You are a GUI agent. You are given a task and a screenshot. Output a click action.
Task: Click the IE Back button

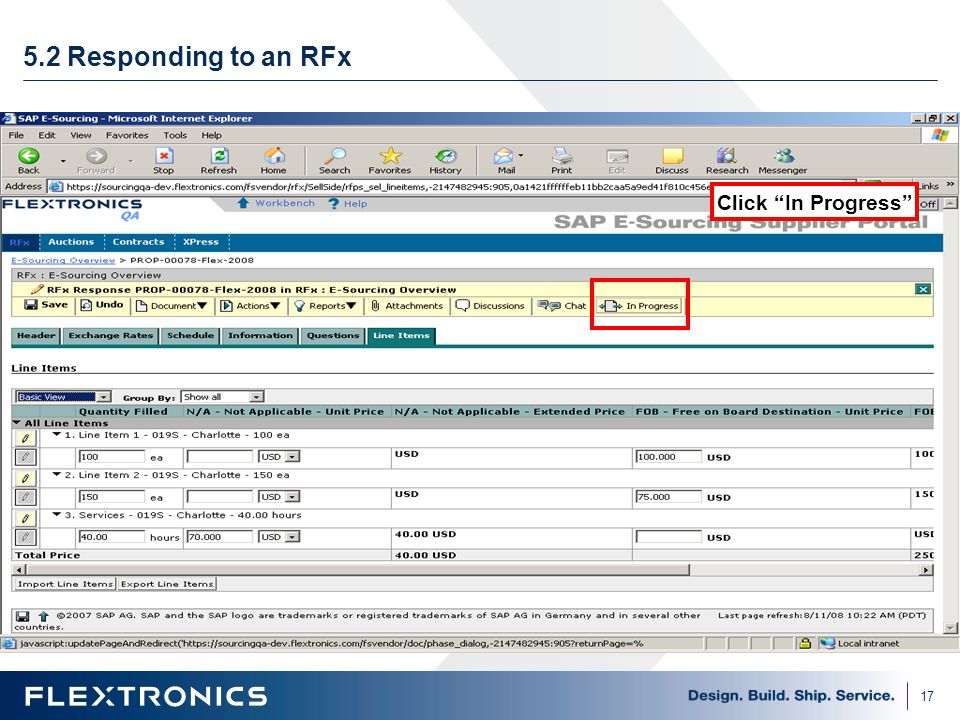click(28, 160)
